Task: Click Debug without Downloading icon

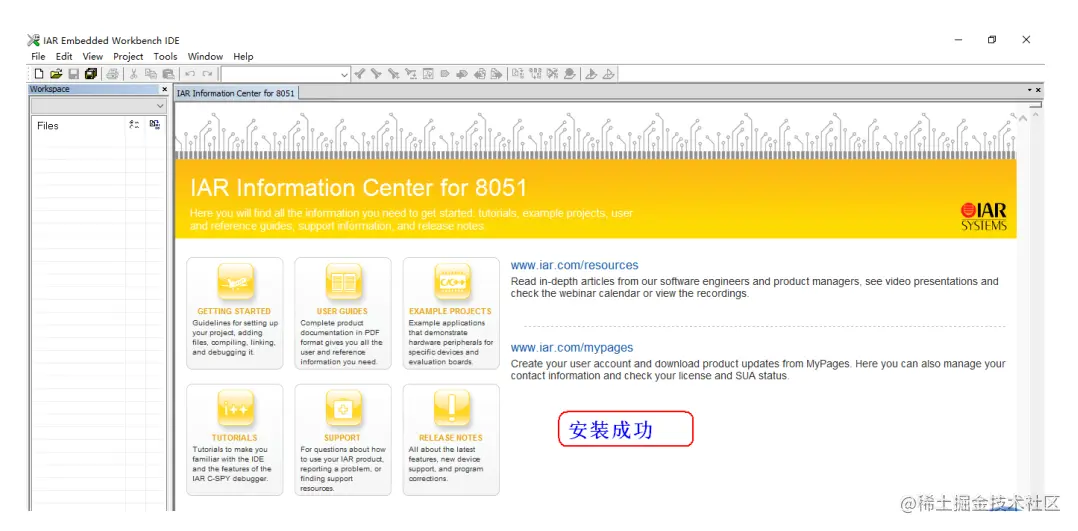Action: click(608, 74)
